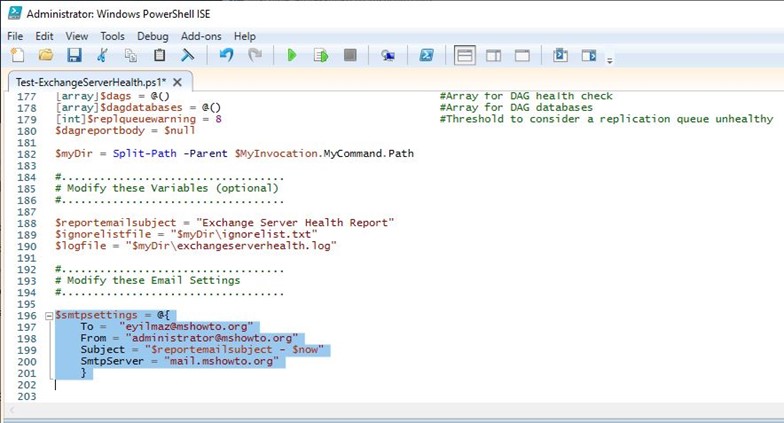Screen dimensions: 784x423
Task: Show script pane on top layout
Action: pyautogui.click(x=464, y=55)
